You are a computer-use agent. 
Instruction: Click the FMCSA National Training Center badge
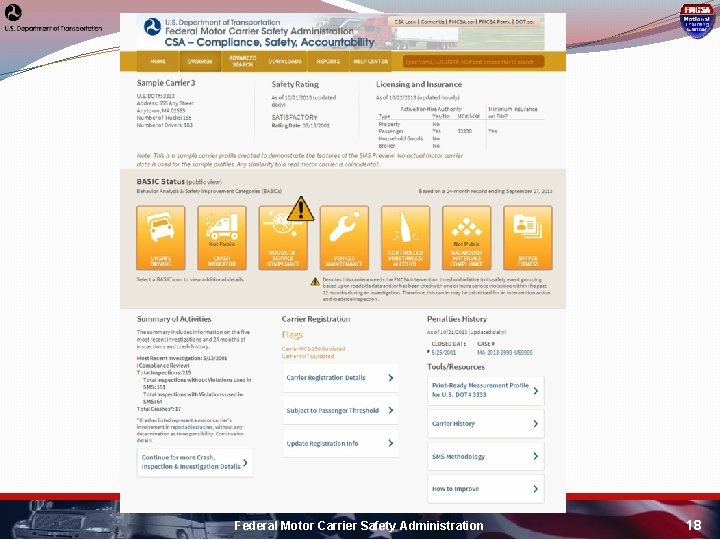tap(697, 21)
